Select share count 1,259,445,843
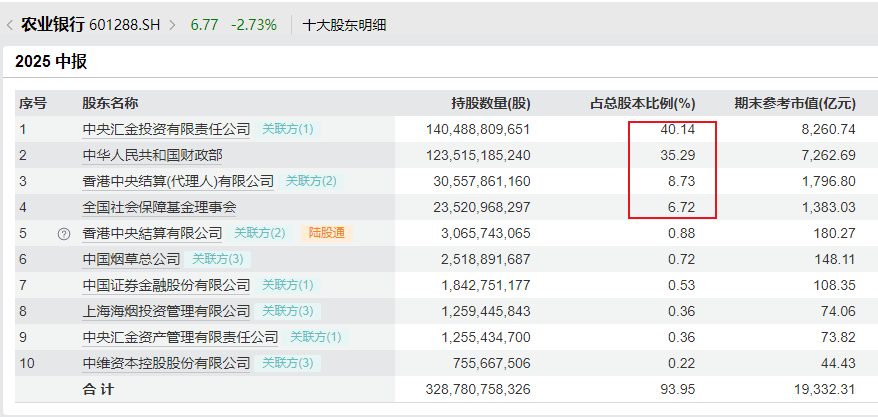 click(x=485, y=311)
